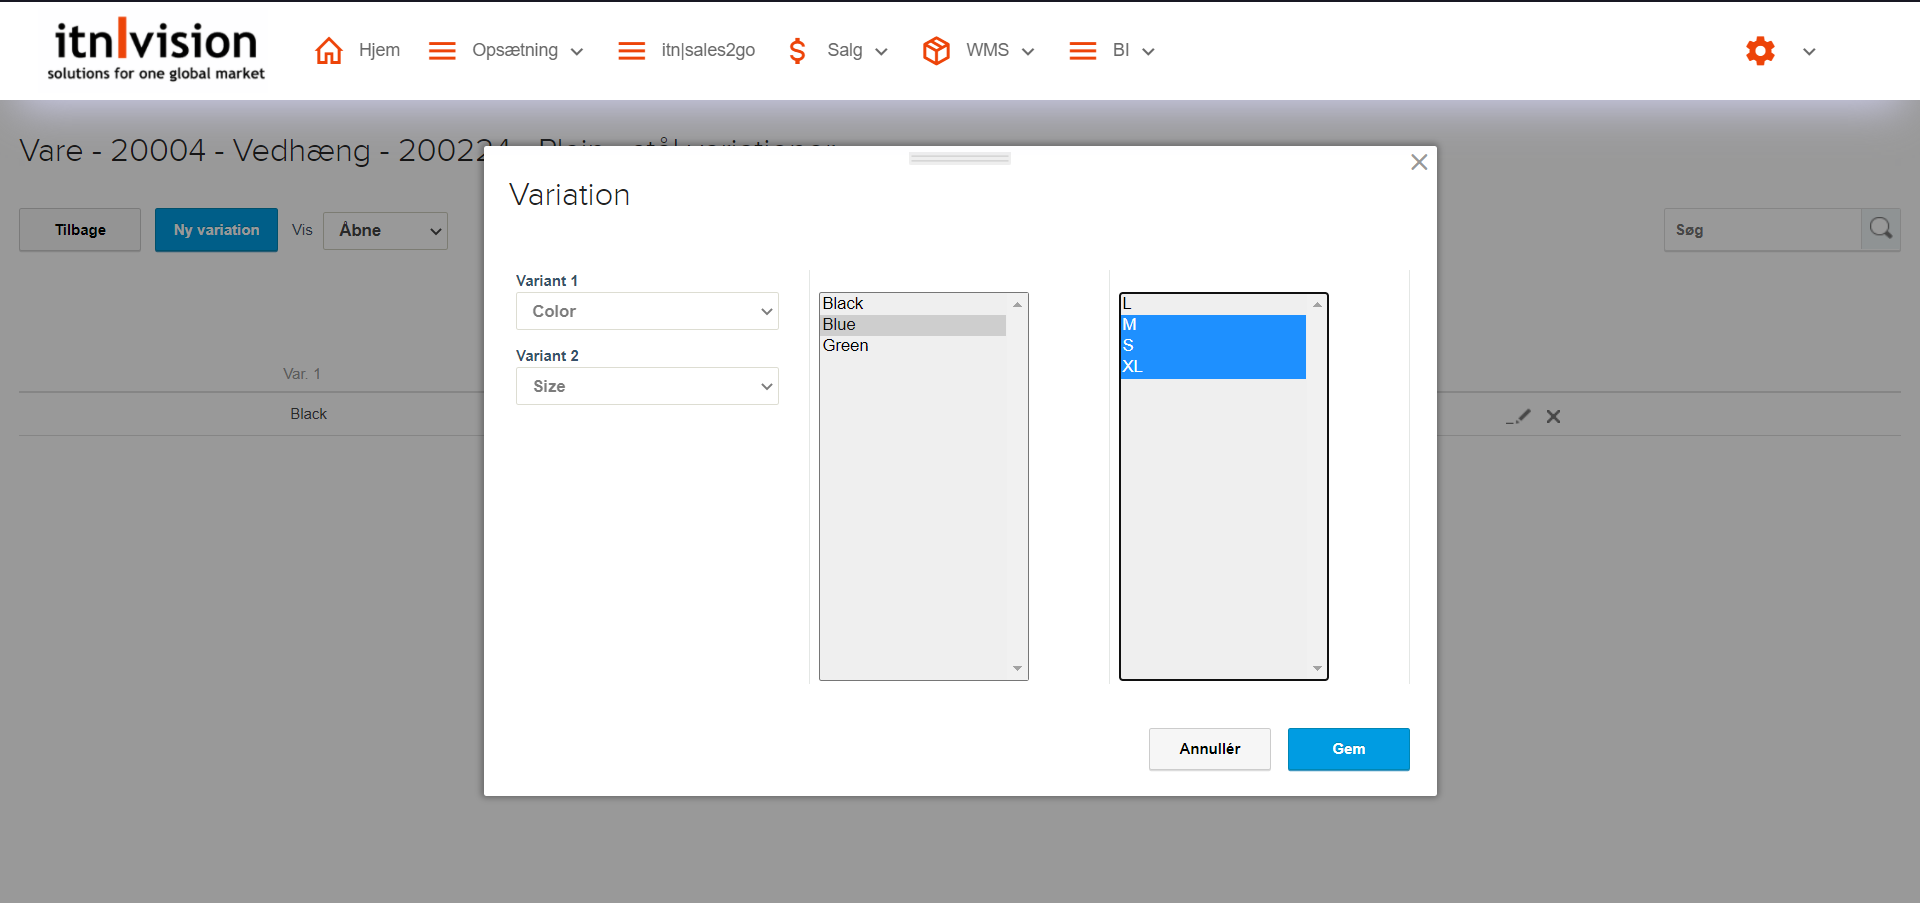Close the Variation dialog
1920x903 pixels.
(x=1418, y=162)
